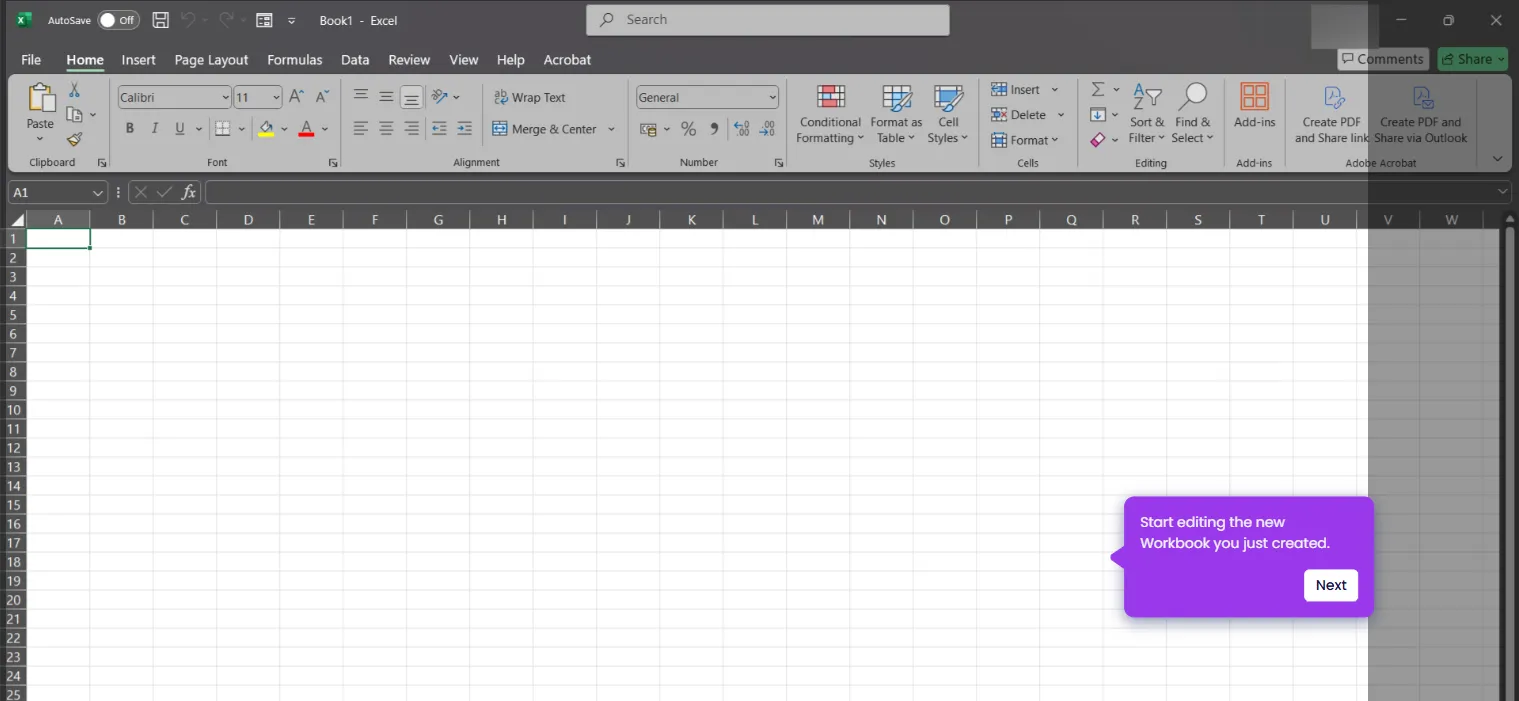Image resolution: width=1519 pixels, height=701 pixels.
Task: Click Bottom Align icon
Action: point(411,97)
